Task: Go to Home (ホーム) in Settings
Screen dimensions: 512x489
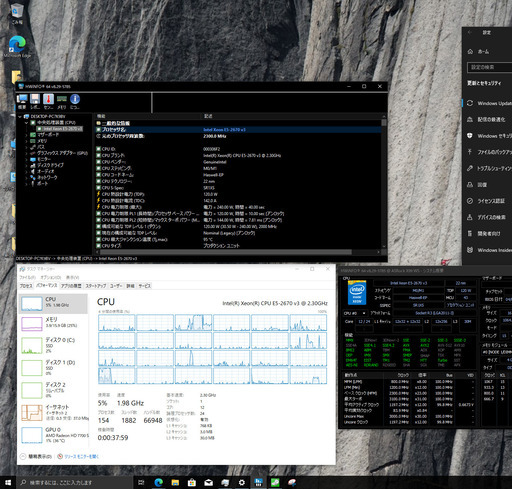Action: coord(479,51)
